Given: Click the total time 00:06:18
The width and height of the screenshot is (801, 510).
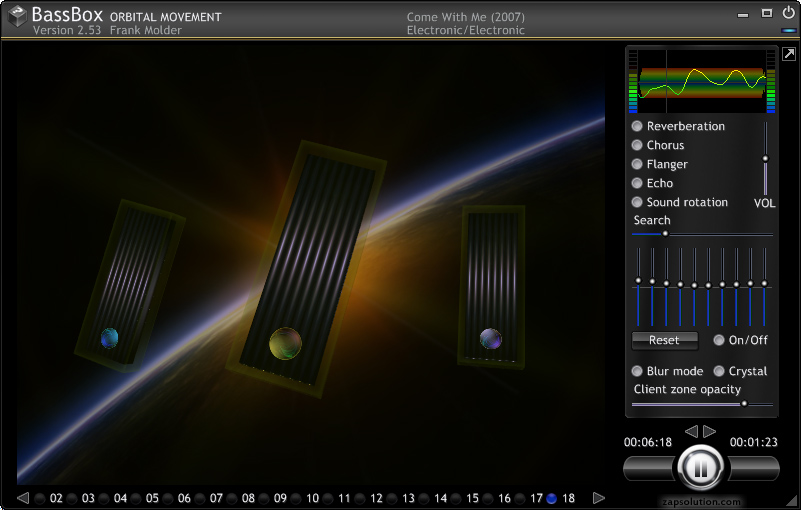Looking at the screenshot, I should point(647,442).
